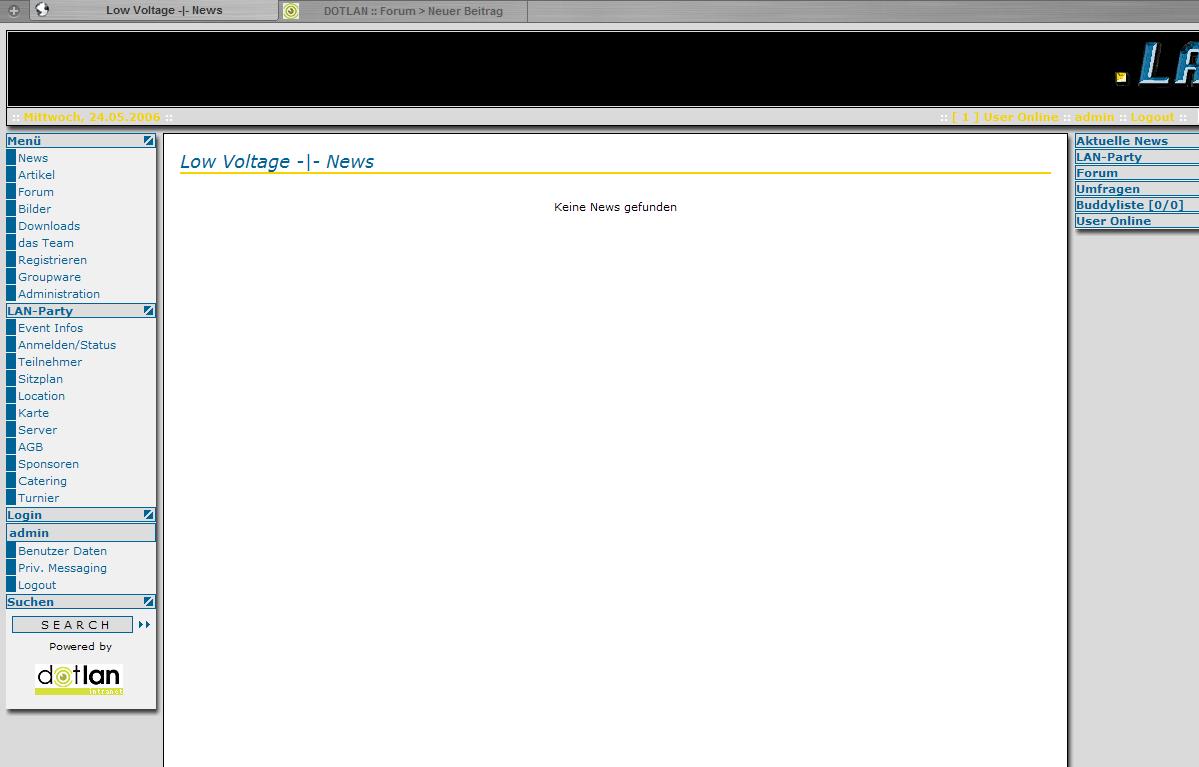Select the Low Voltage News tab
This screenshot has width=1199, height=767.
(164, 11)
